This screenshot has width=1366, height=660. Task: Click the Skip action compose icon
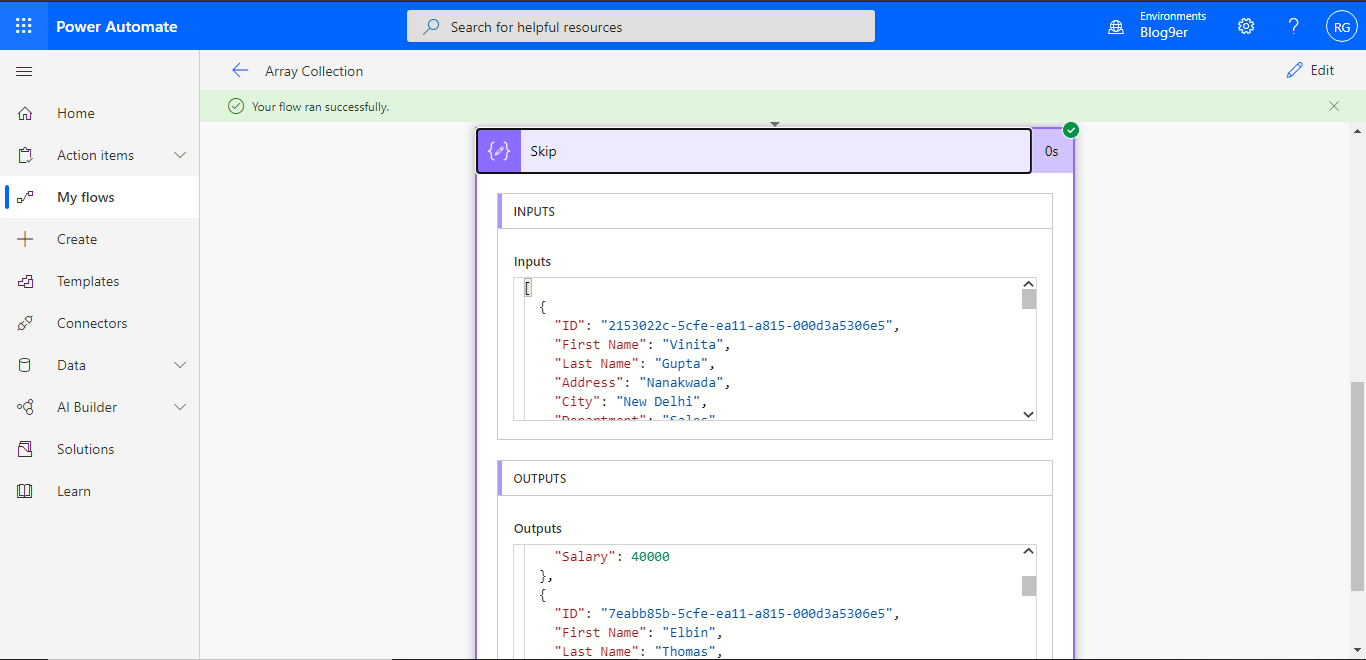(x=499, y=151)
